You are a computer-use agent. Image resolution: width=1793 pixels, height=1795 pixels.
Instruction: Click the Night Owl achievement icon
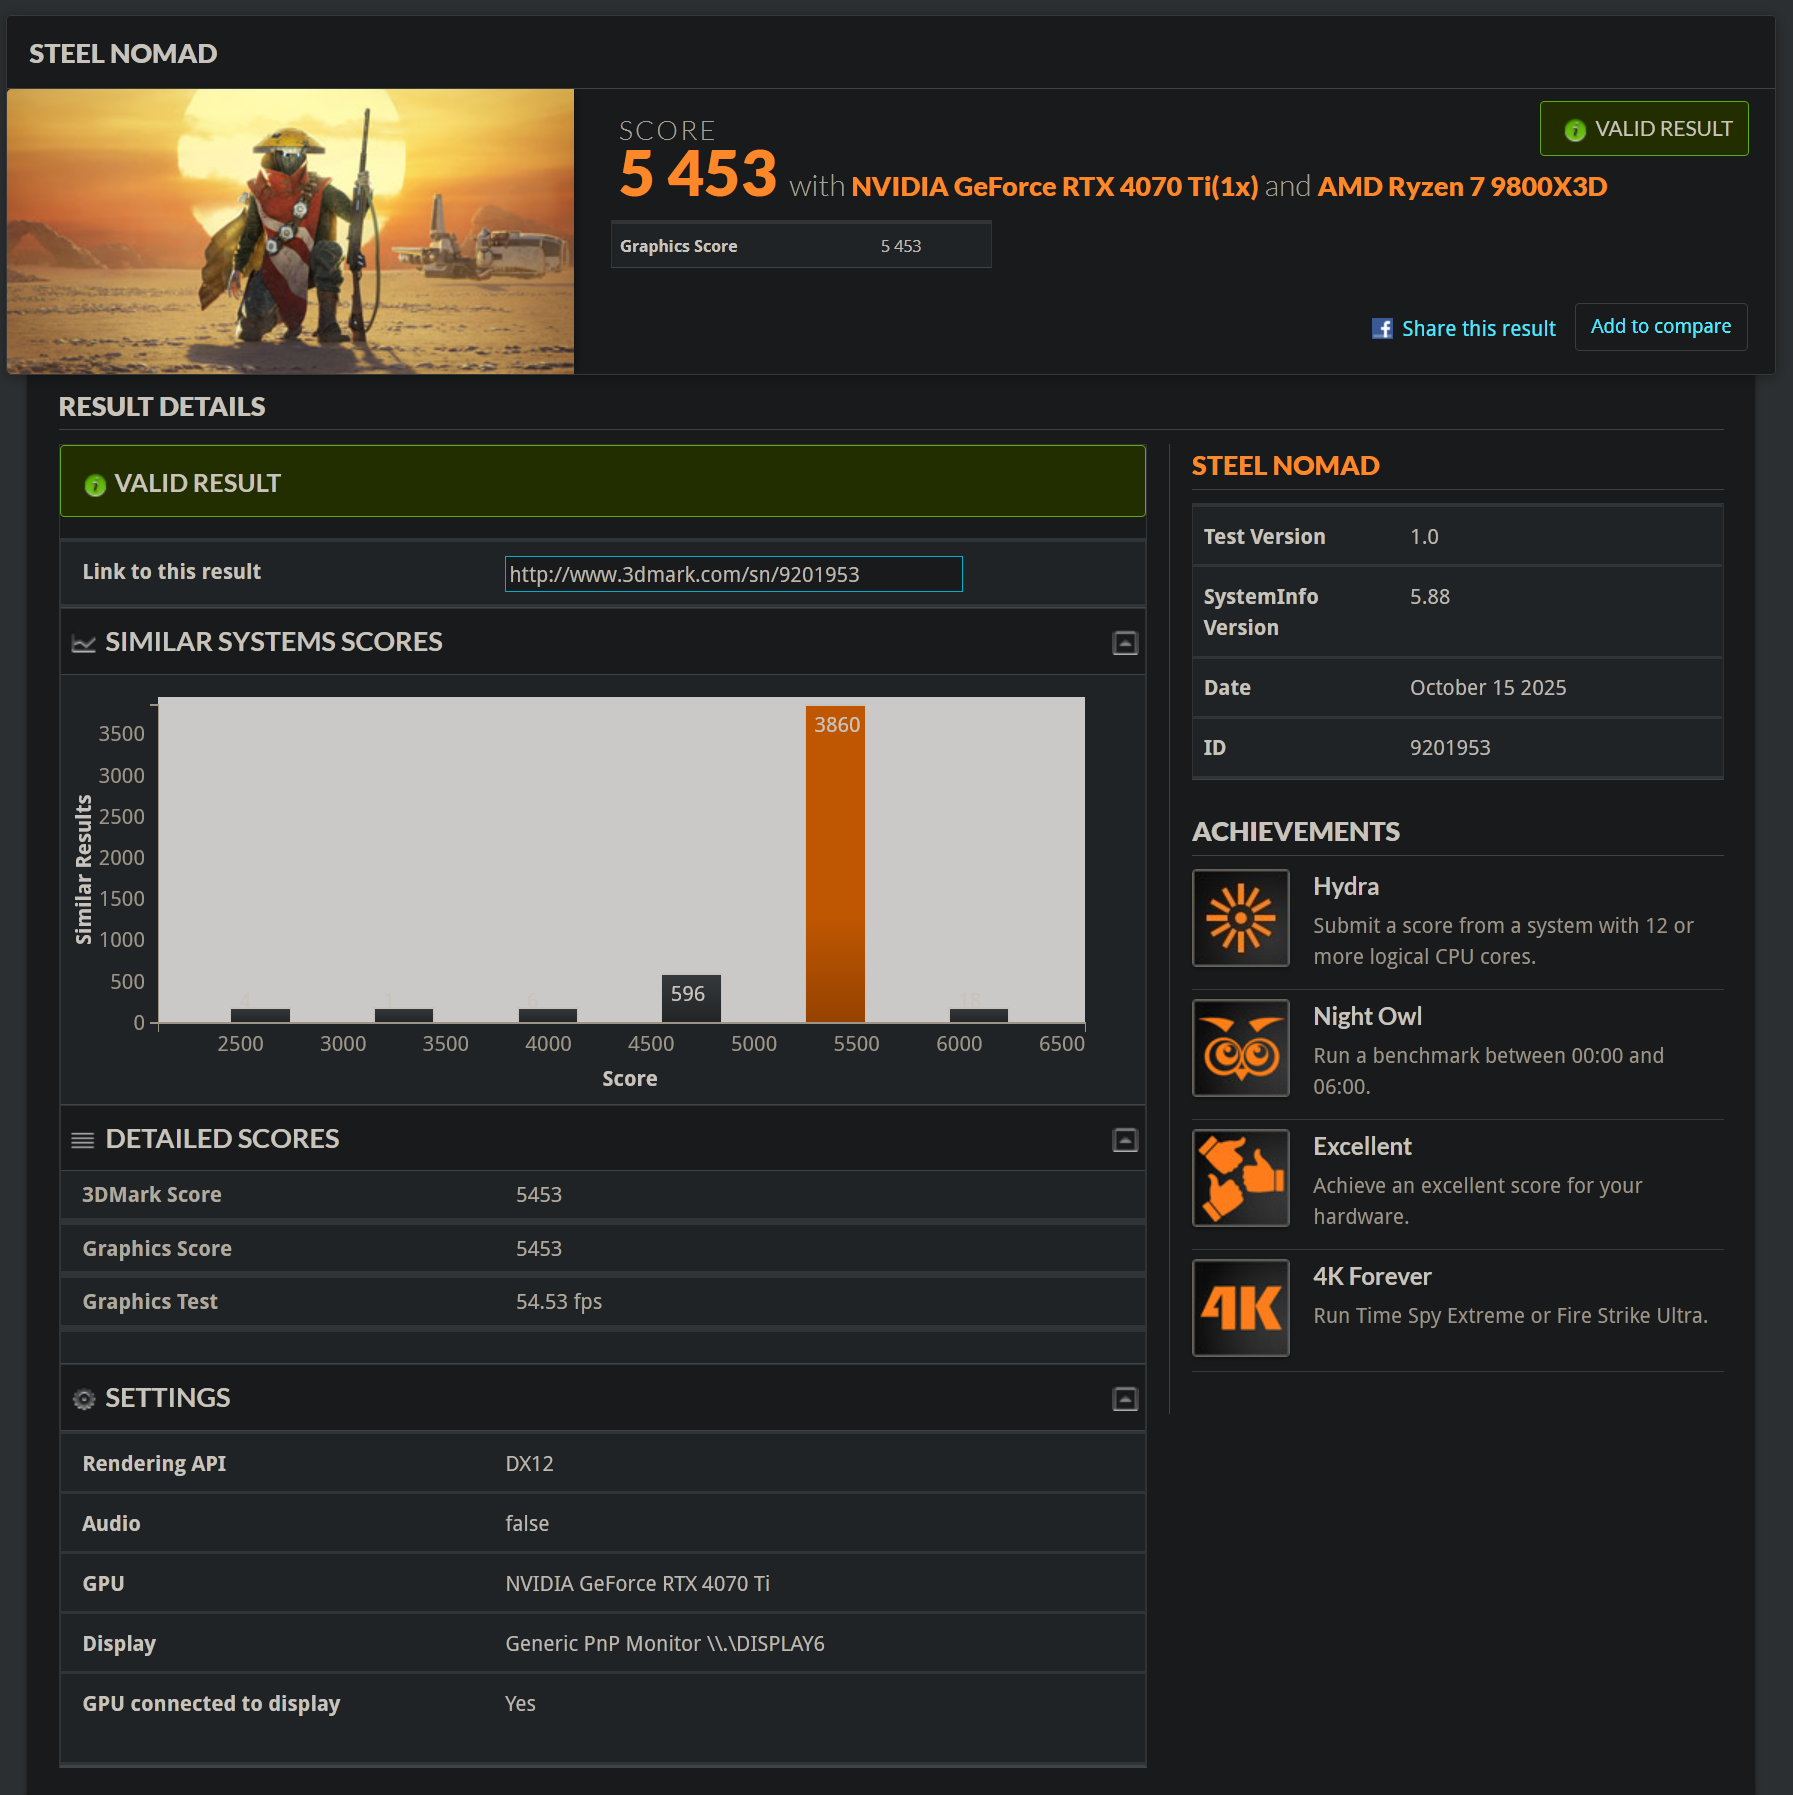tap(1240, 1048)
